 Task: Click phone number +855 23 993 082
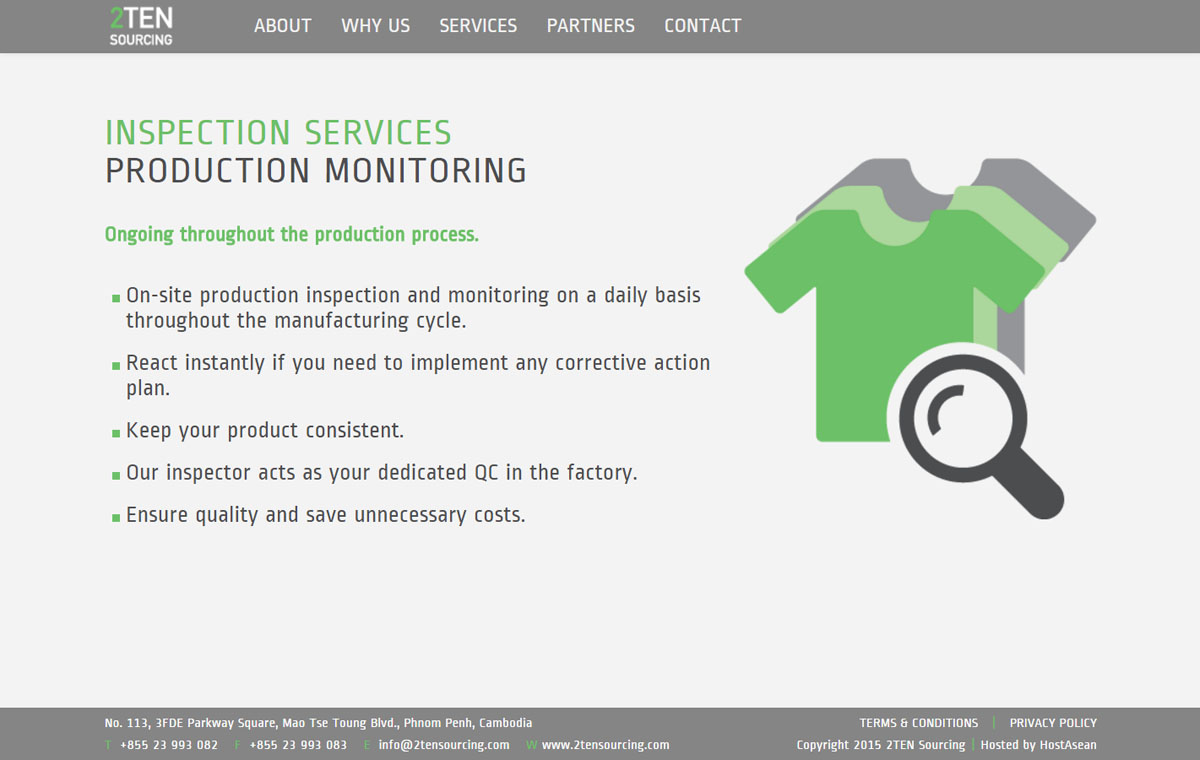click(x=168, y=745)
